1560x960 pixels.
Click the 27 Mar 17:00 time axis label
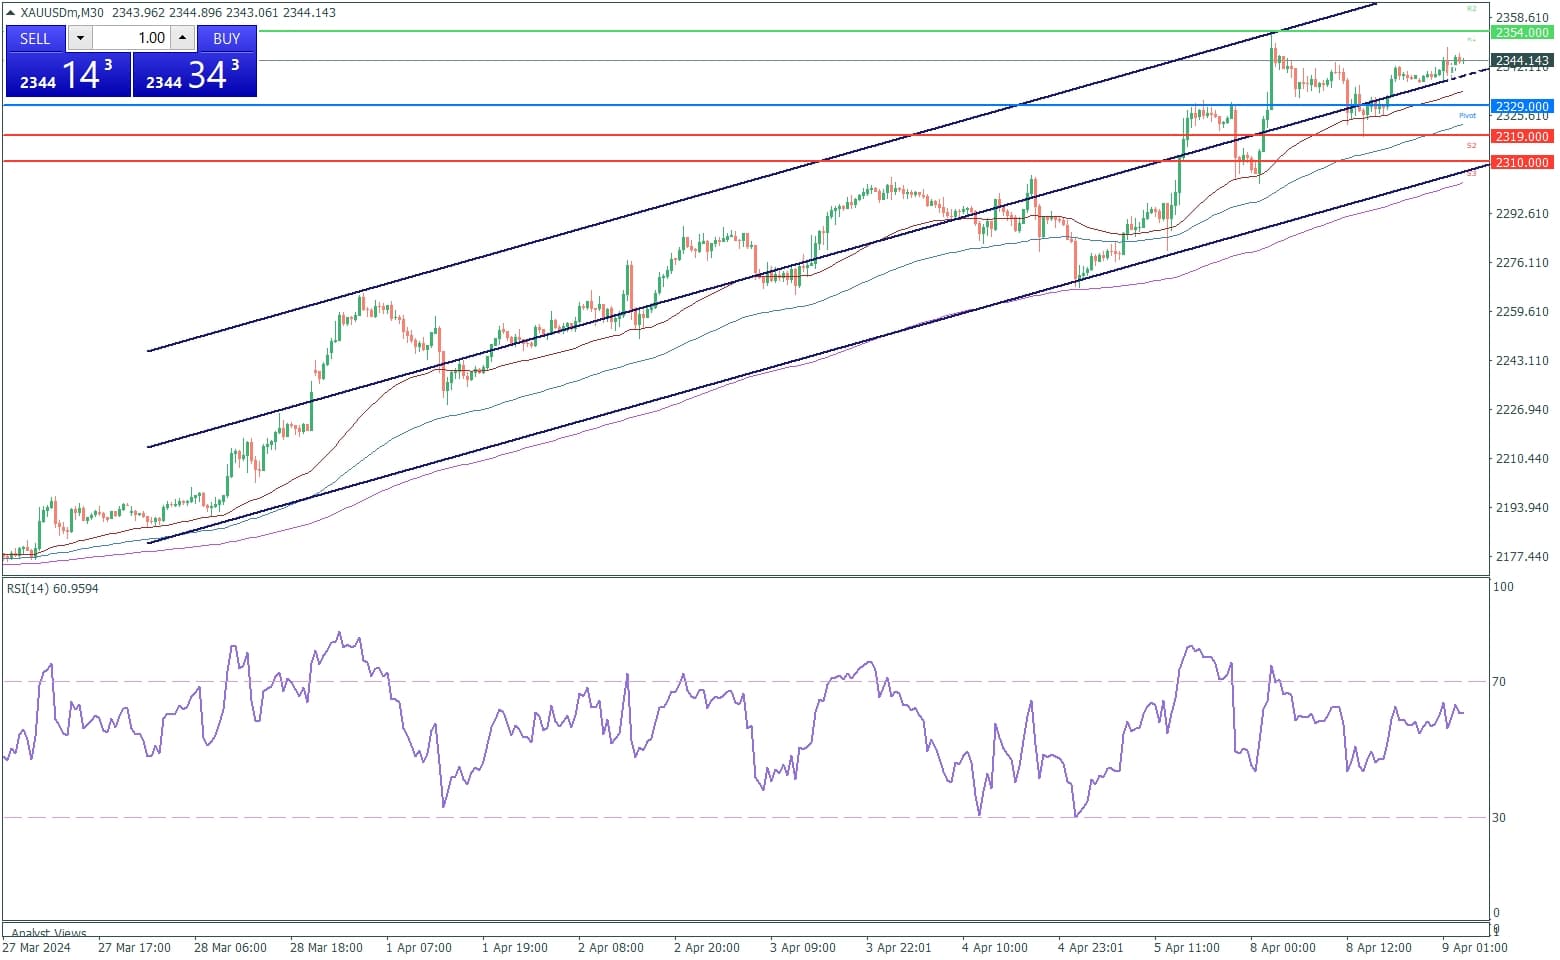coord(134,948)
